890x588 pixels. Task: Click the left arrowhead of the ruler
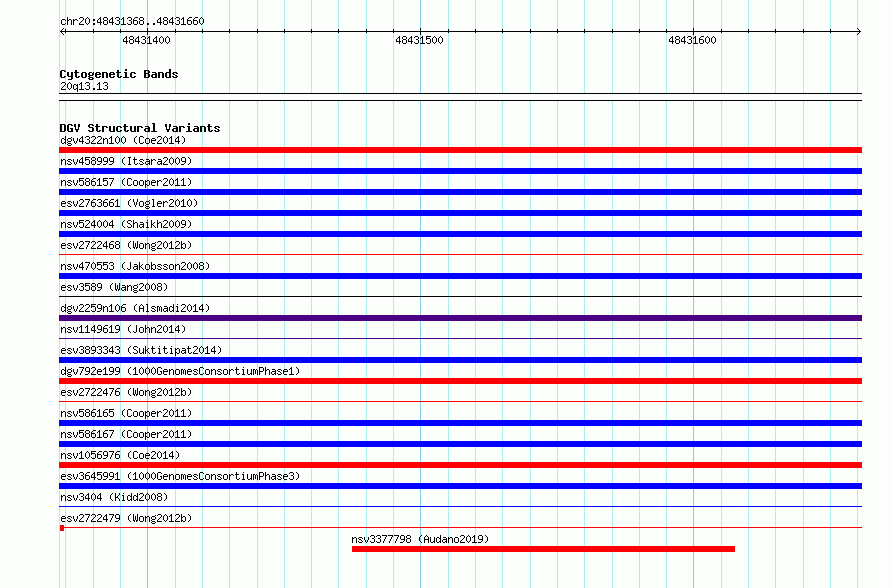point(62,31)
